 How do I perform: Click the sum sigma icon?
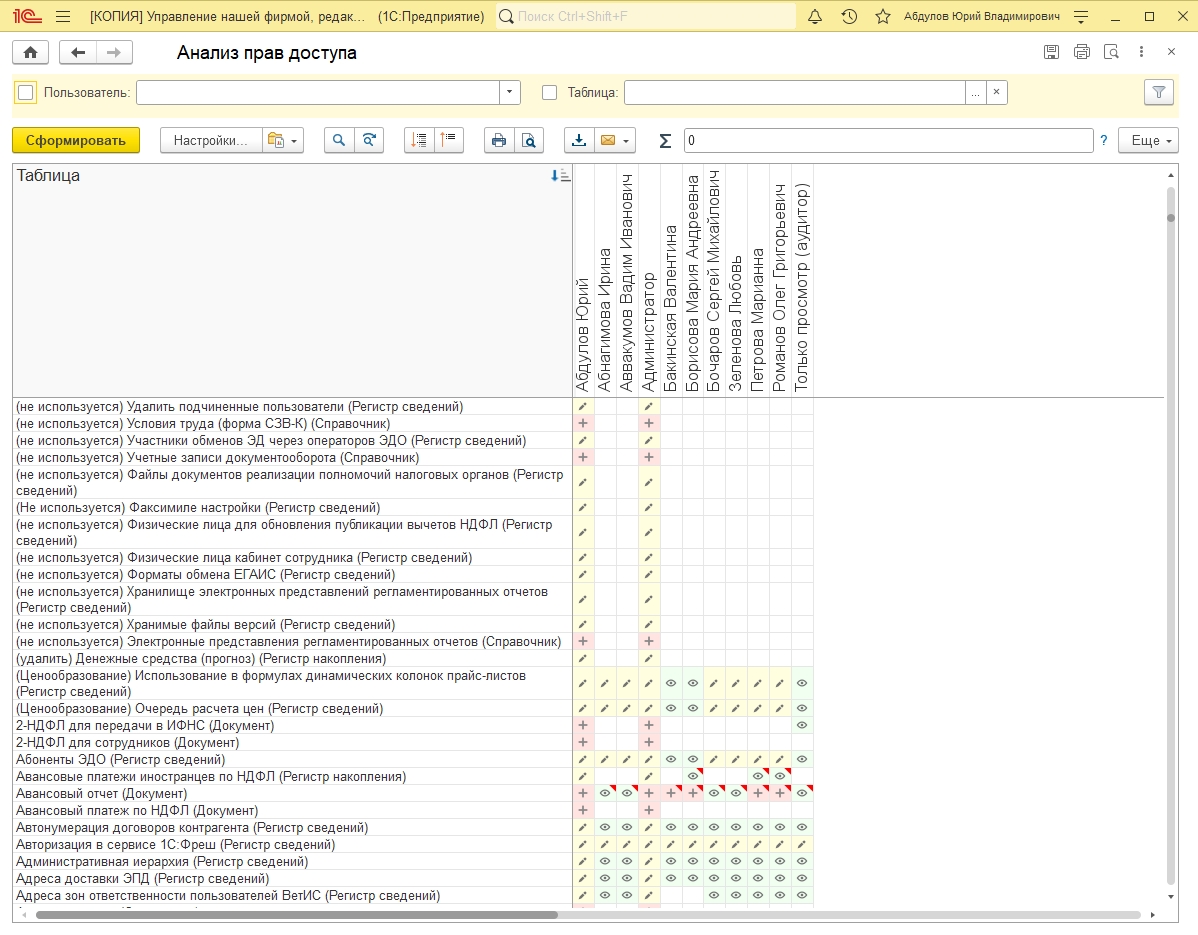665,141
